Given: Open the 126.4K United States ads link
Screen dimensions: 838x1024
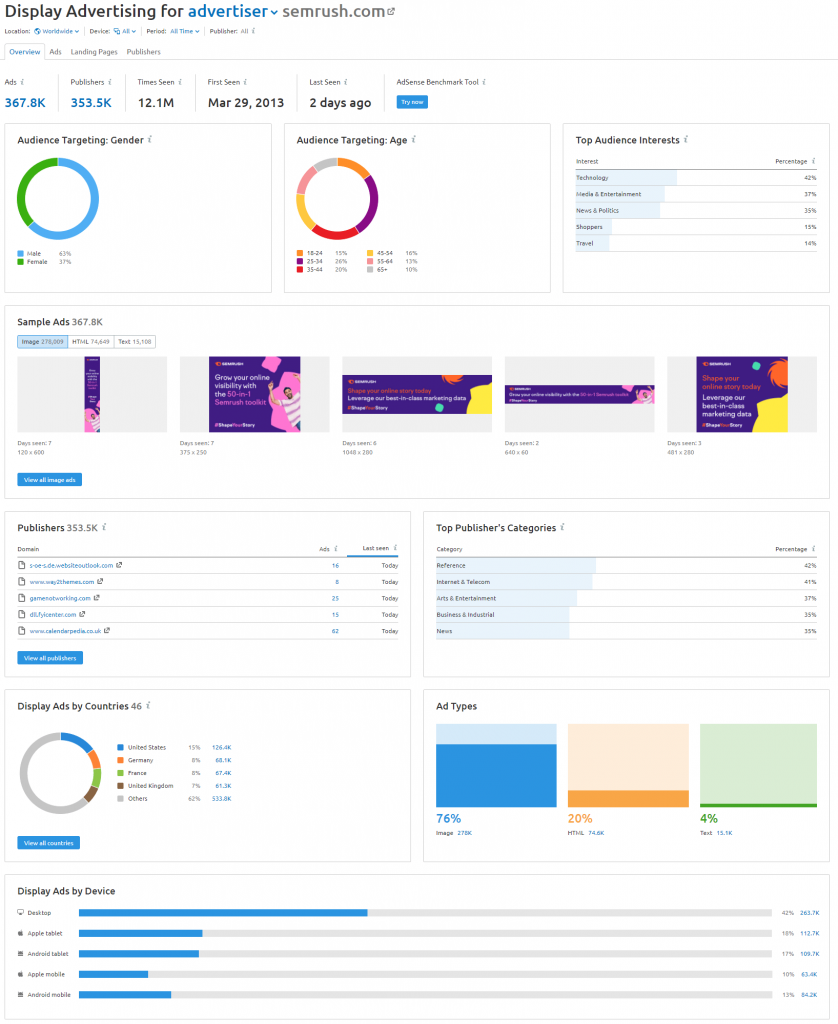Looking at the screenshot, I should (221, 747).
